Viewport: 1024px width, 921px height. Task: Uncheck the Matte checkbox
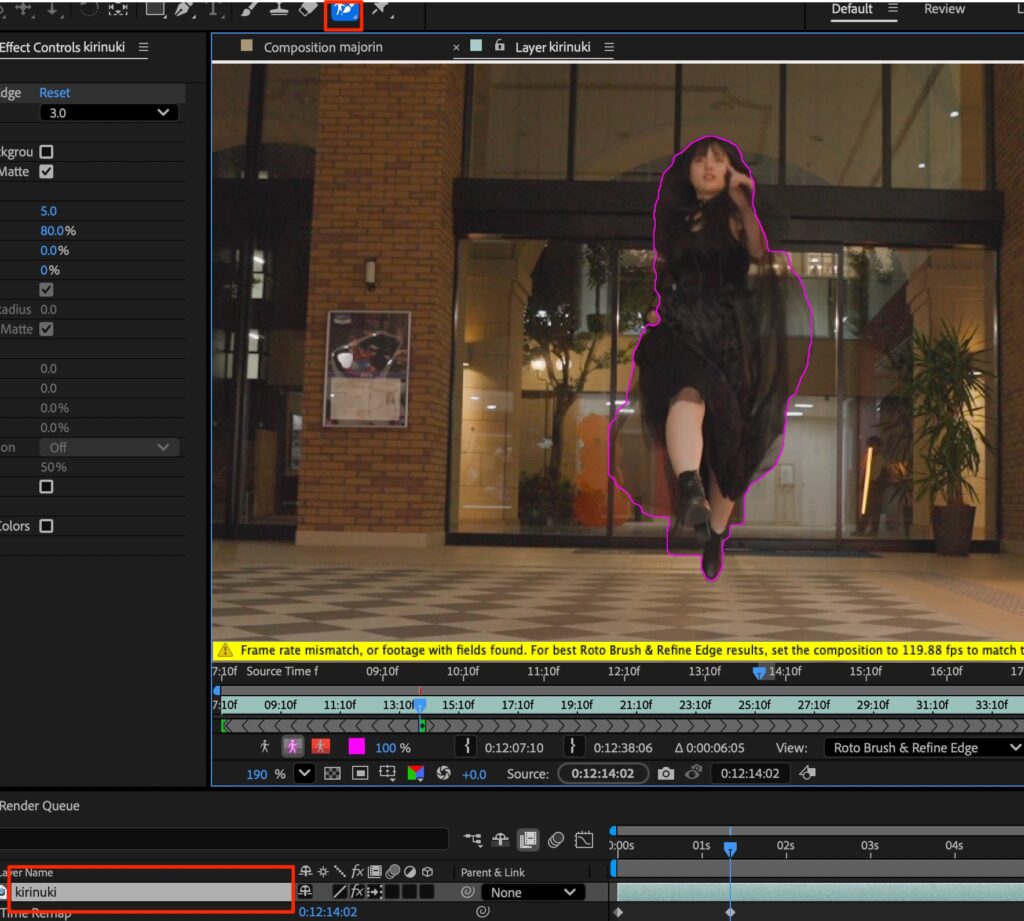(46, 172)
